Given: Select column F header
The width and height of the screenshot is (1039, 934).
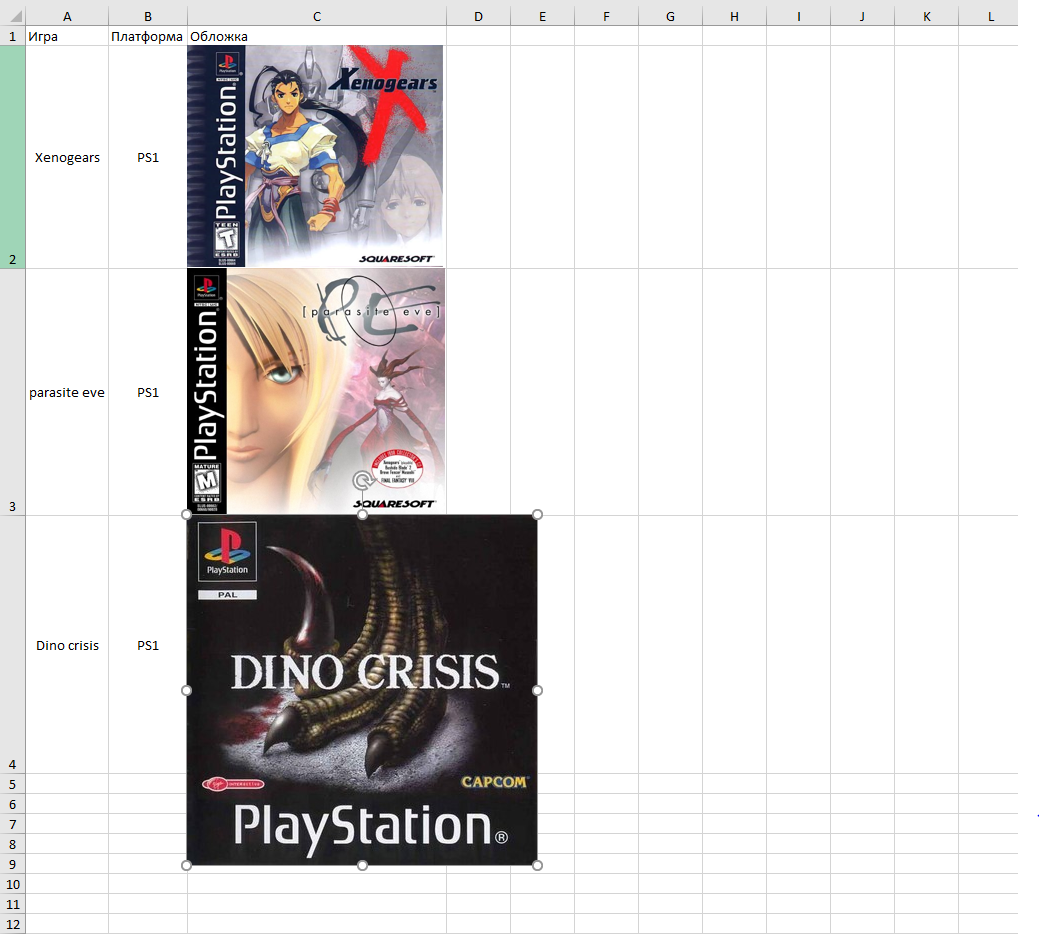Looking at the screenshot, I should pyautogui.click(x=606, y=17).
